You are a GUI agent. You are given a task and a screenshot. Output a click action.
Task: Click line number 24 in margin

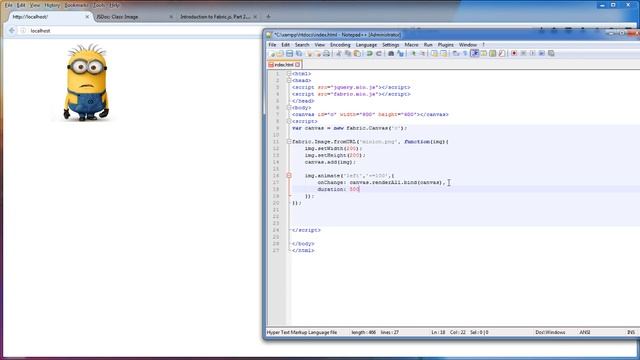point(276,230)
